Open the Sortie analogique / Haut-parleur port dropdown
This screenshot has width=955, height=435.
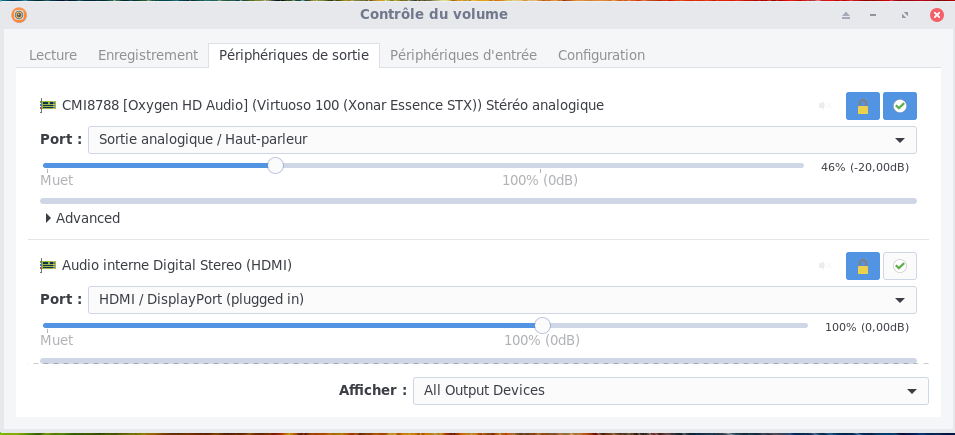coord(502,139)
